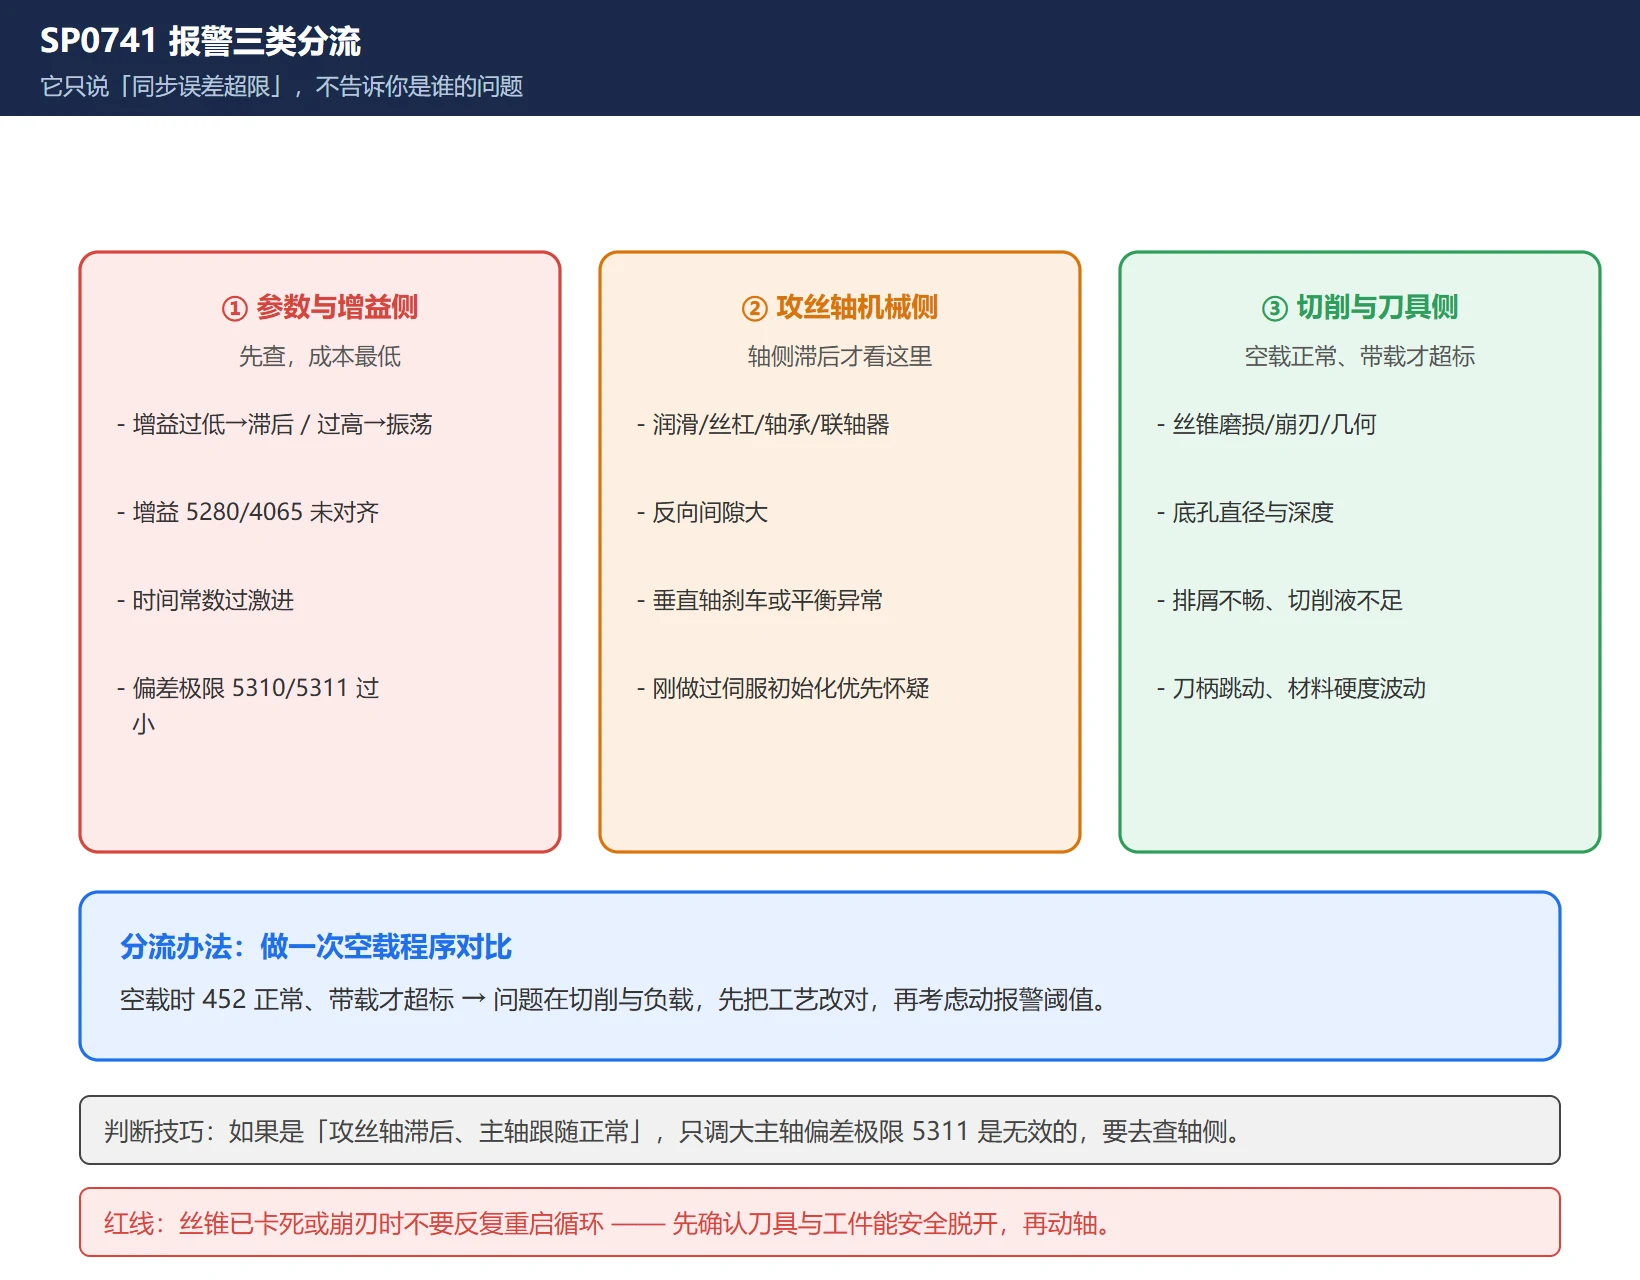This screenshot has width=1640, height=1280.
Task: Click the bullet "润滑/丝杠/轴承/联轴器"
Action: pyautogui.click(x=763, y=425)
